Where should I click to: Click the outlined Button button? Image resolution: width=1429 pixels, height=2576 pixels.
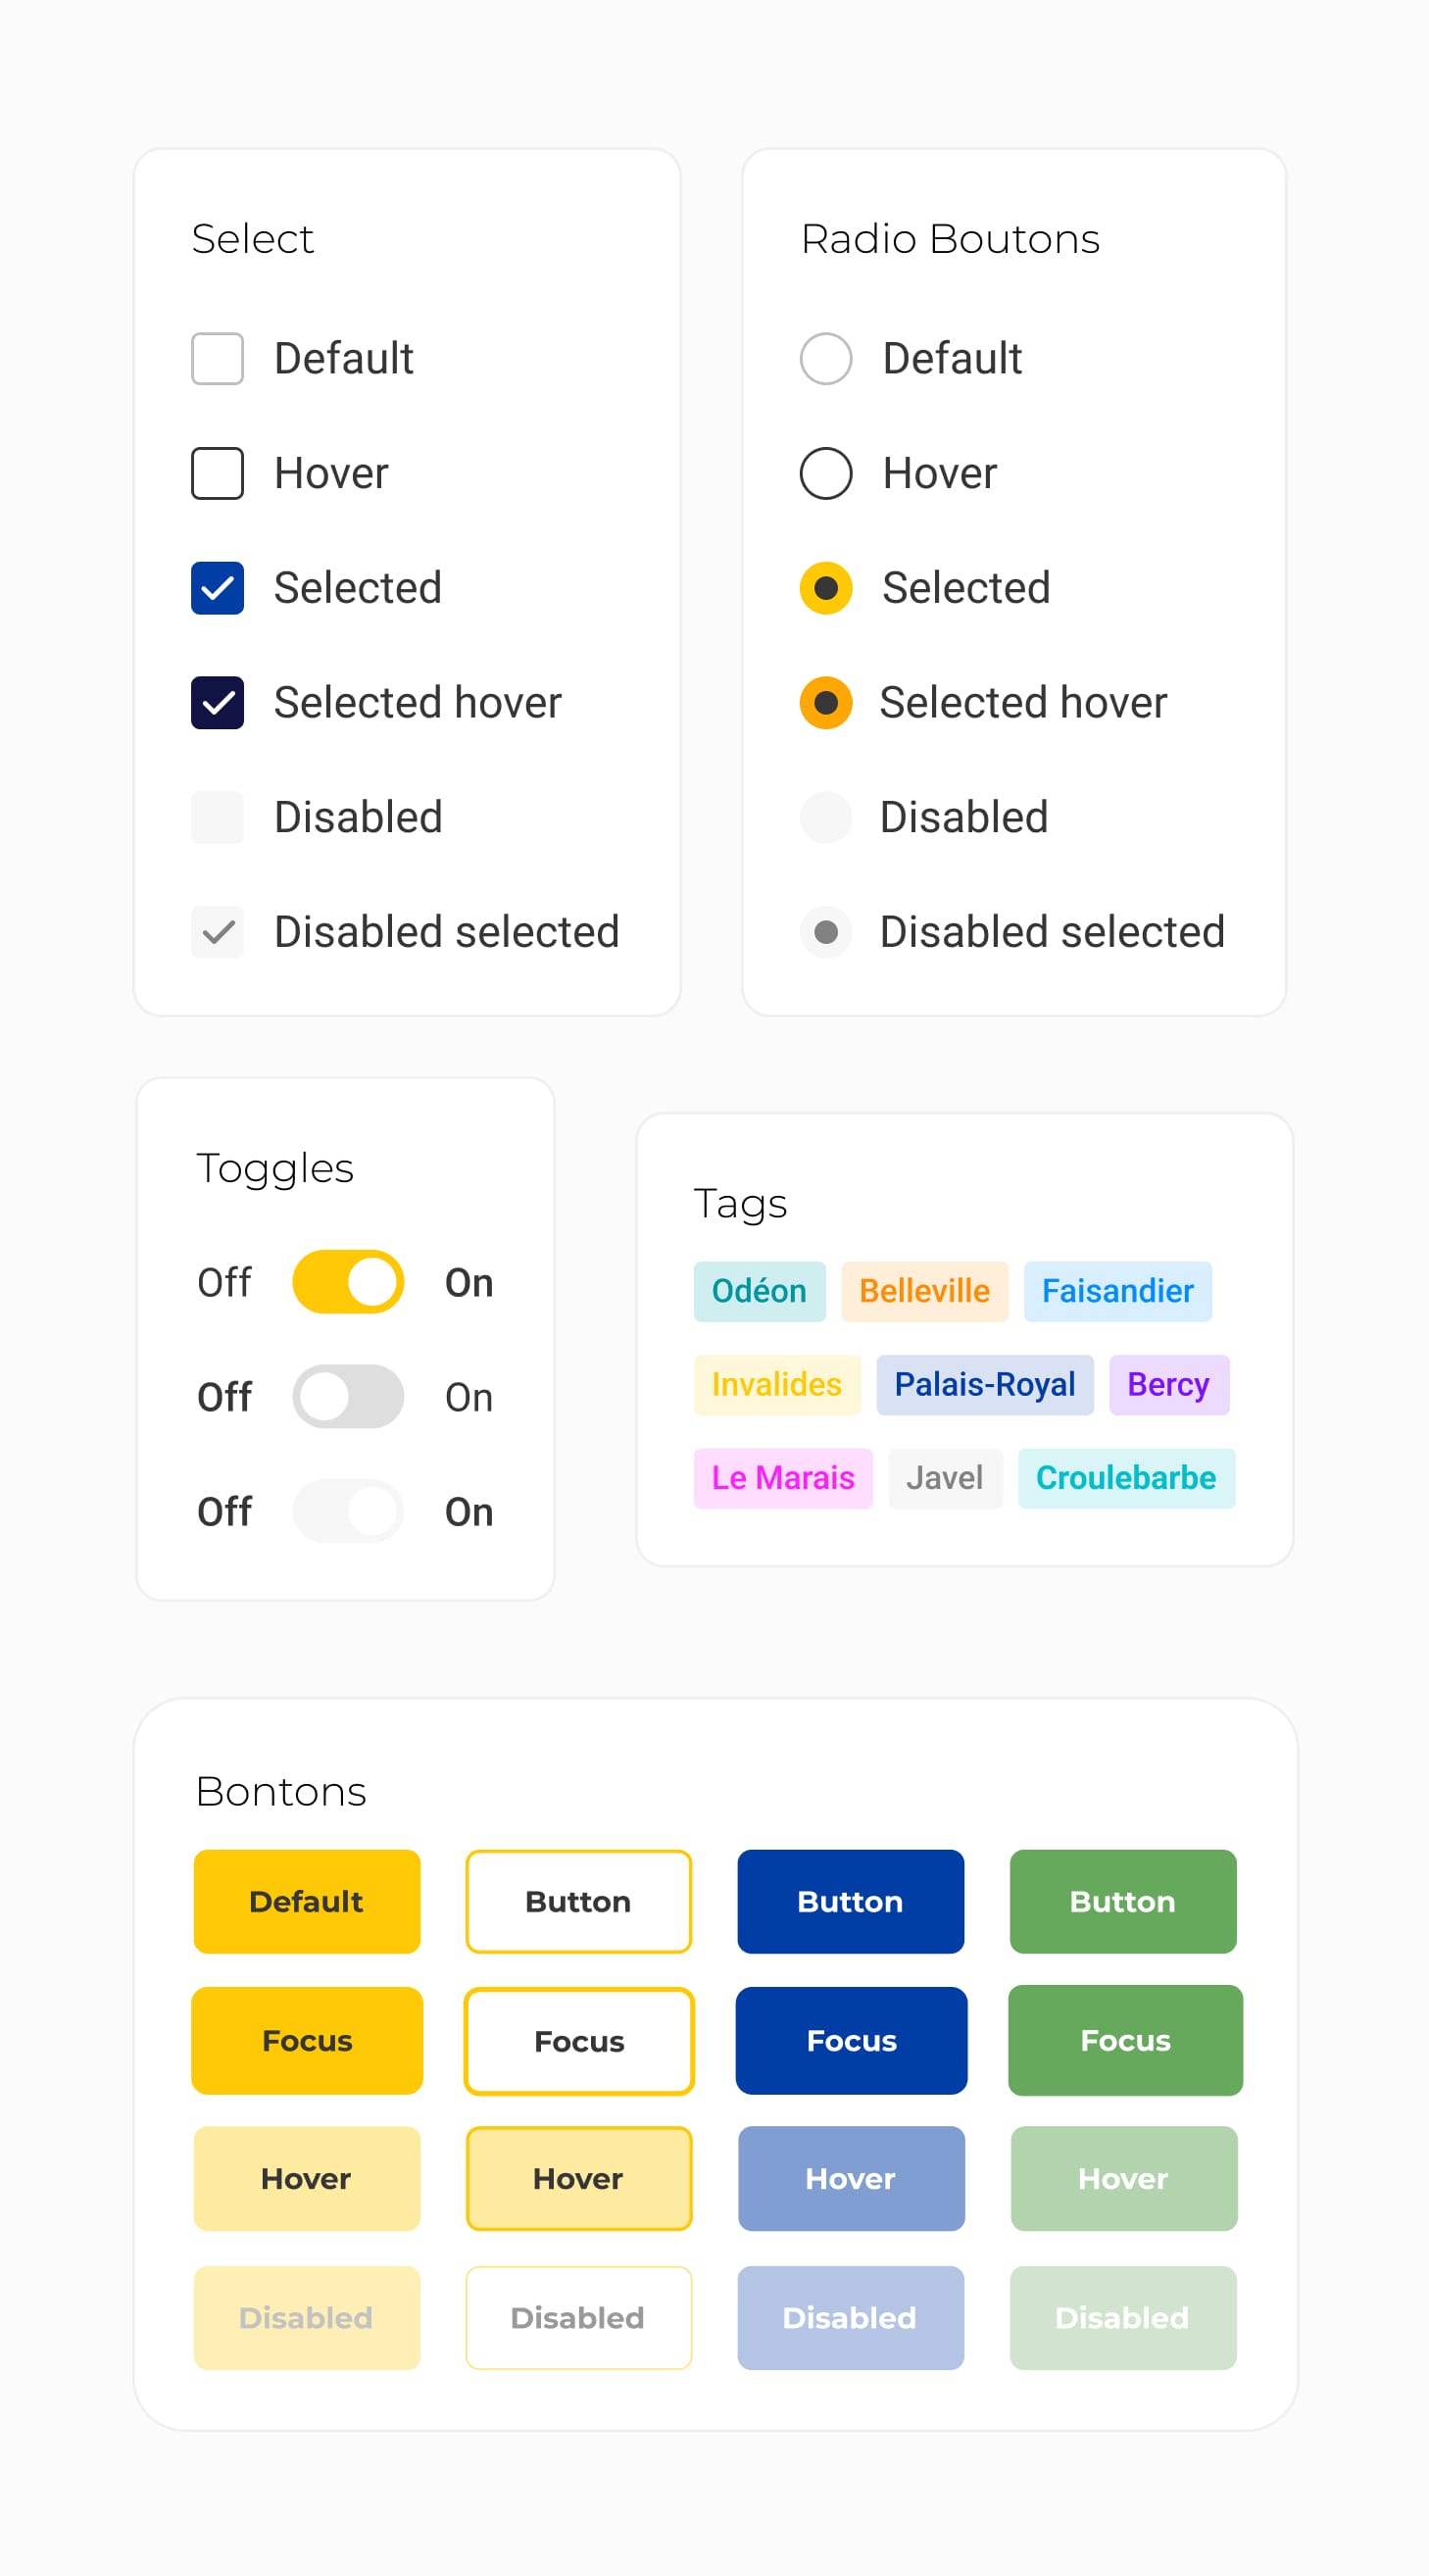point(578,1901)
